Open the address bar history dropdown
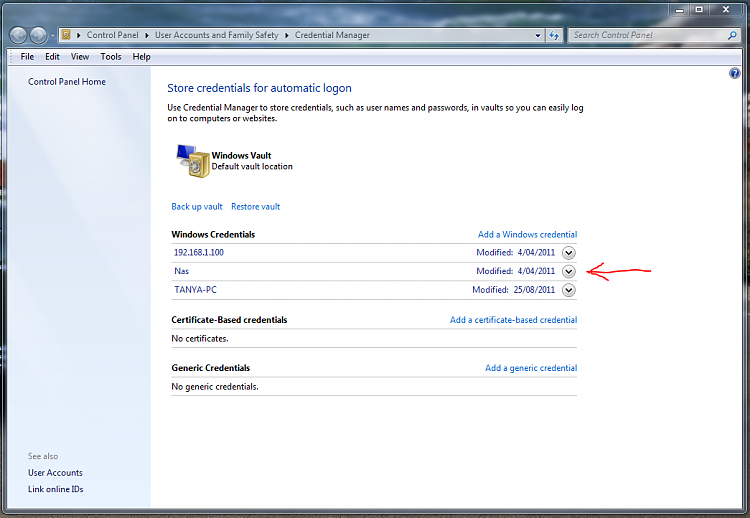The image size is (750, 518). point(538,35)
